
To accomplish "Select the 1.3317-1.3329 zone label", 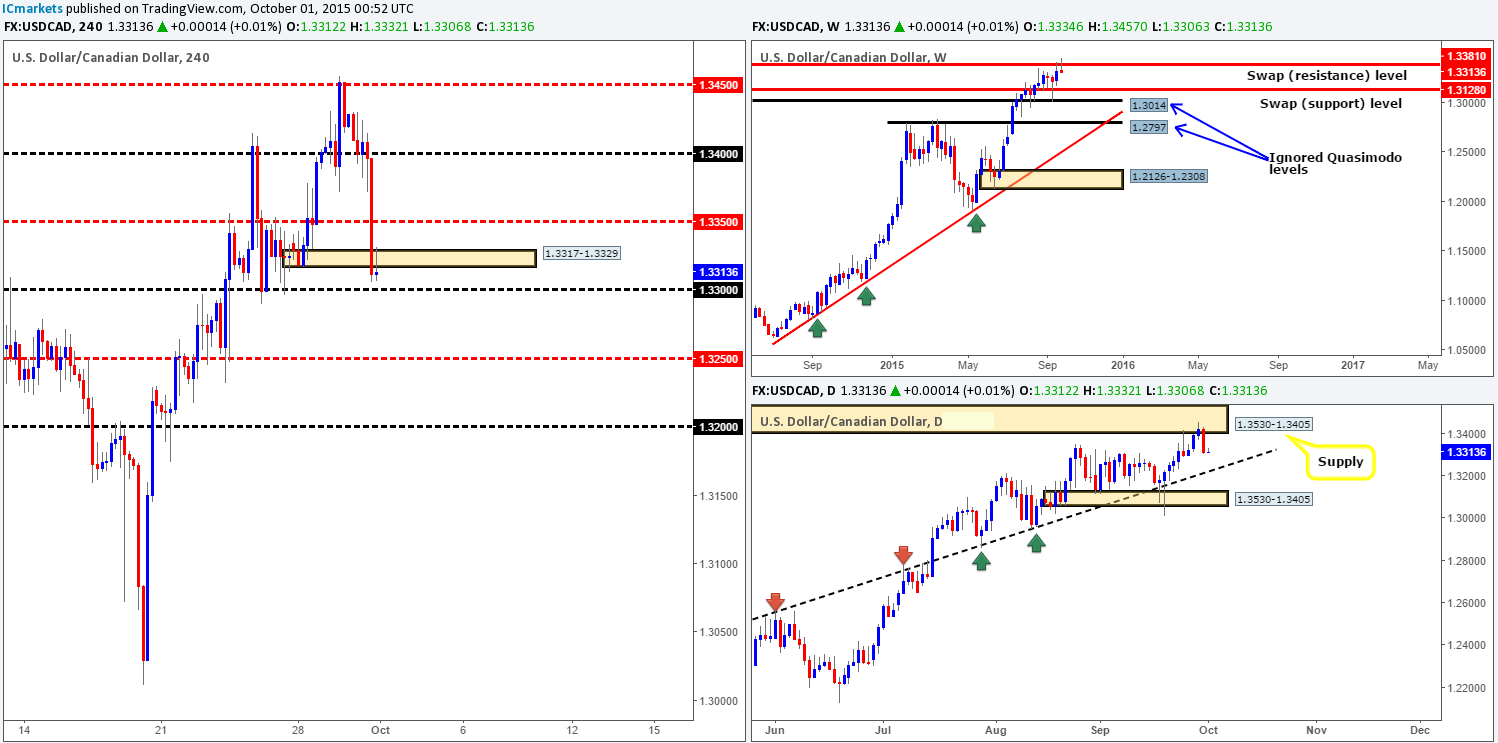I will [583, 253].
